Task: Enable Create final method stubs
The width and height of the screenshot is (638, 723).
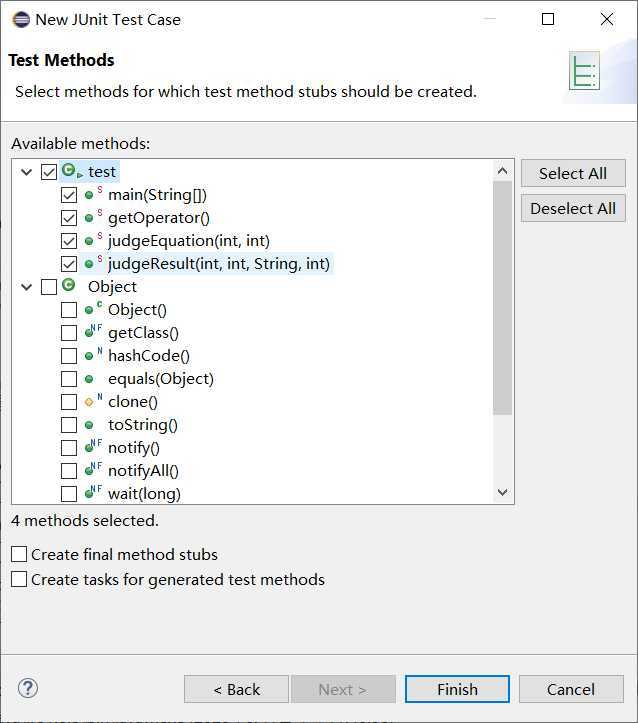Action: pyautogui.click(x=19, y=554)
